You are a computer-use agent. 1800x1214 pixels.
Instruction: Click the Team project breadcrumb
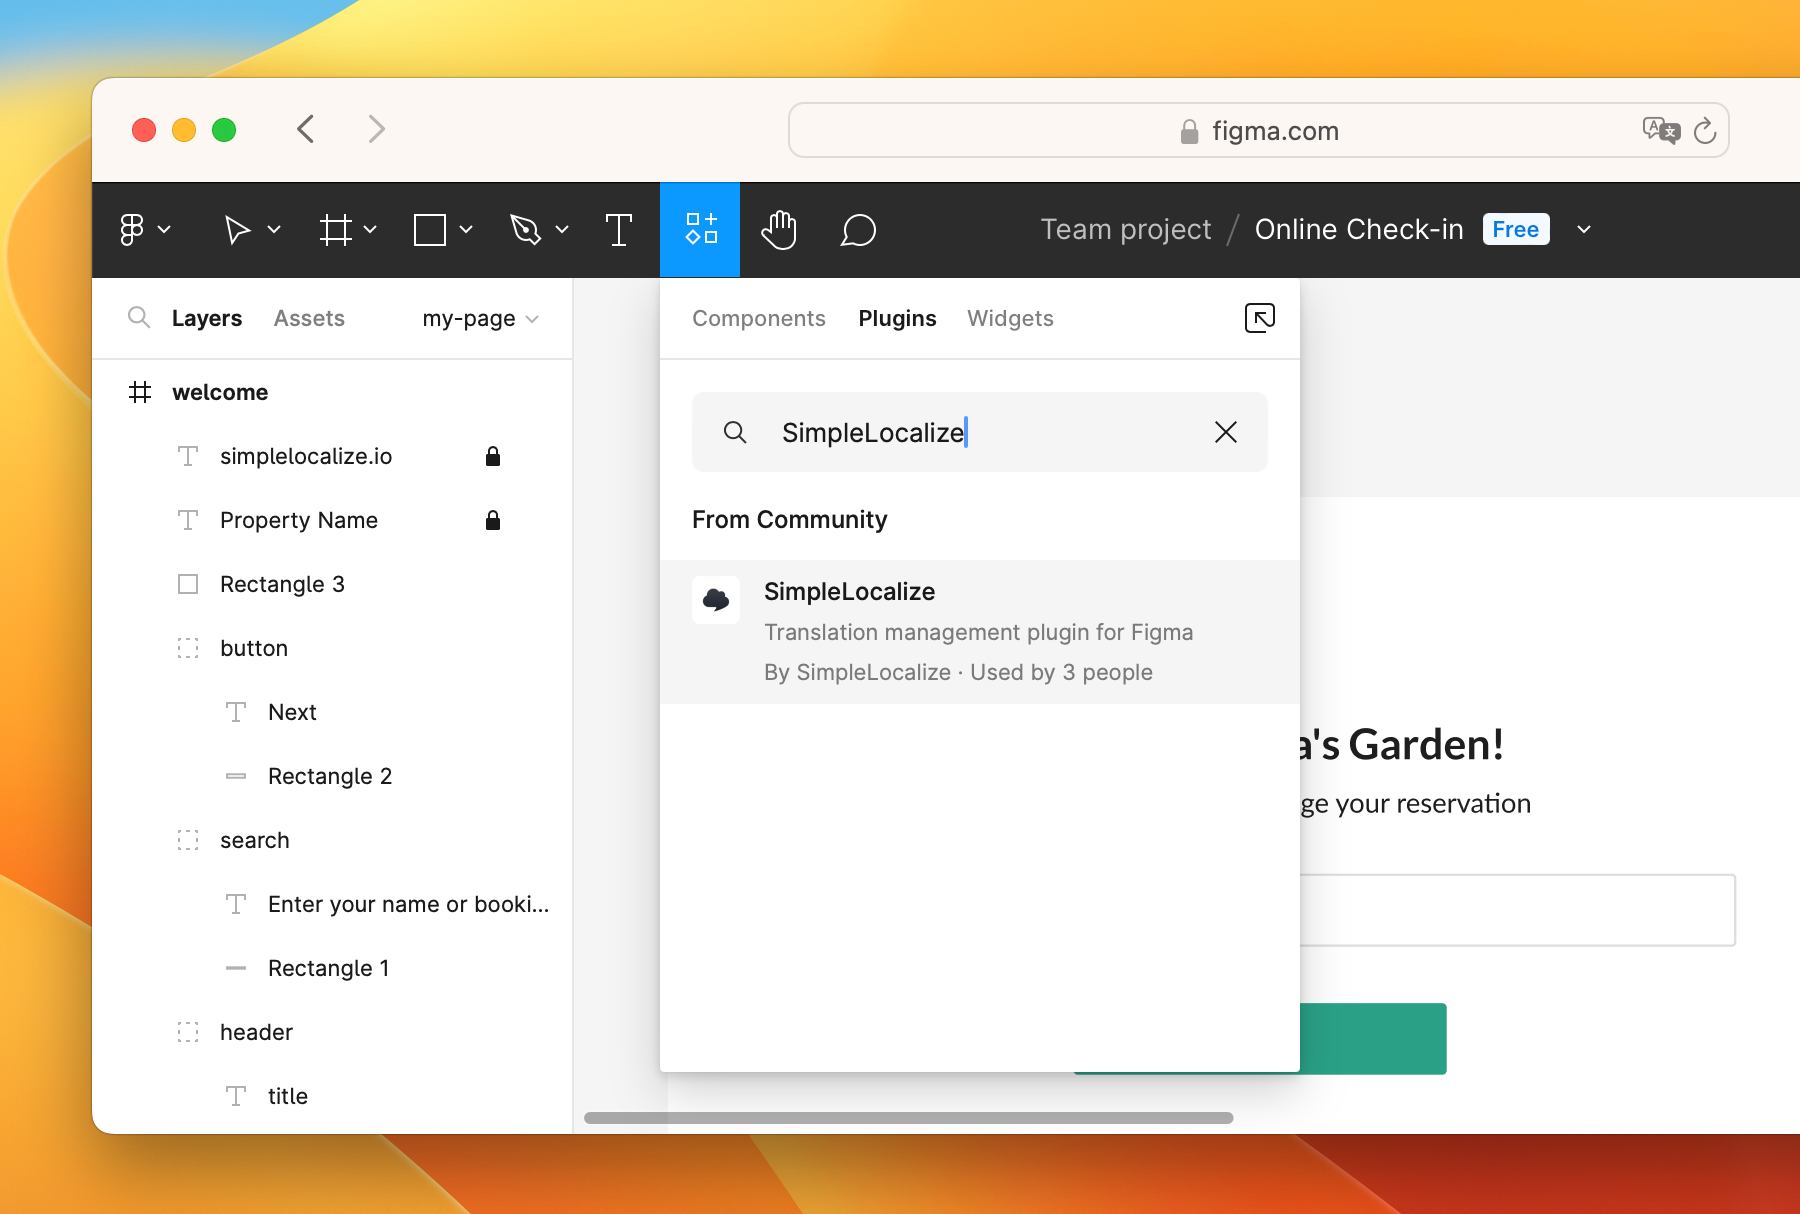[1126, 230]
